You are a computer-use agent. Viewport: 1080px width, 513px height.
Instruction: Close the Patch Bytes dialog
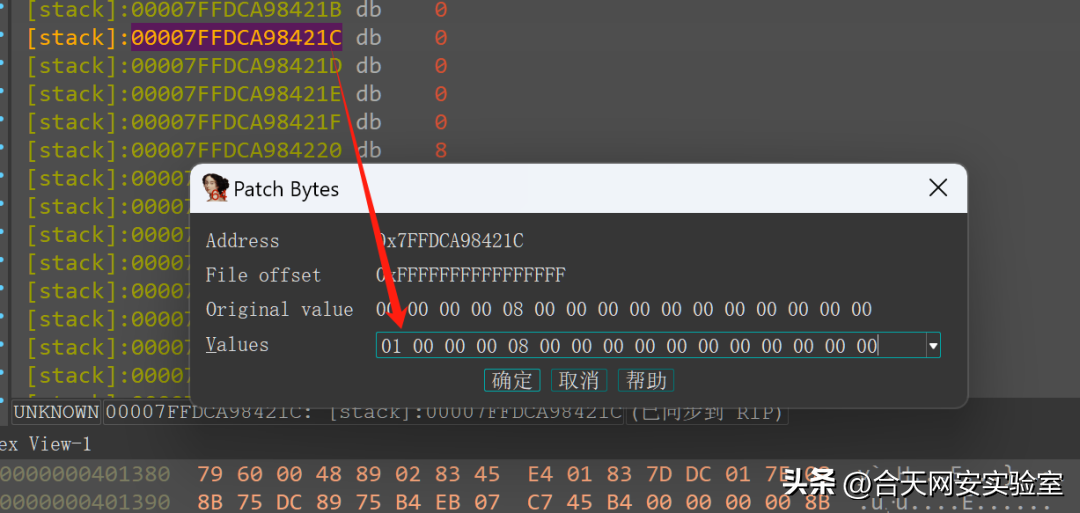pos(937,188)
